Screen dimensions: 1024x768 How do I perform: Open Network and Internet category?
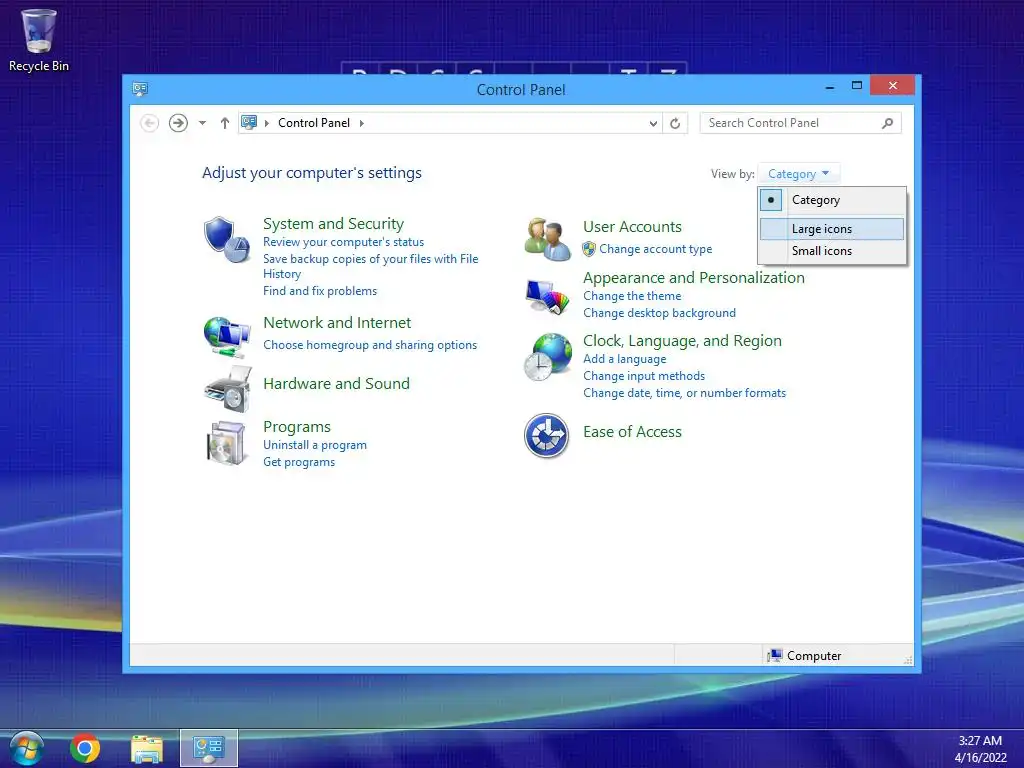pos(337,323)
